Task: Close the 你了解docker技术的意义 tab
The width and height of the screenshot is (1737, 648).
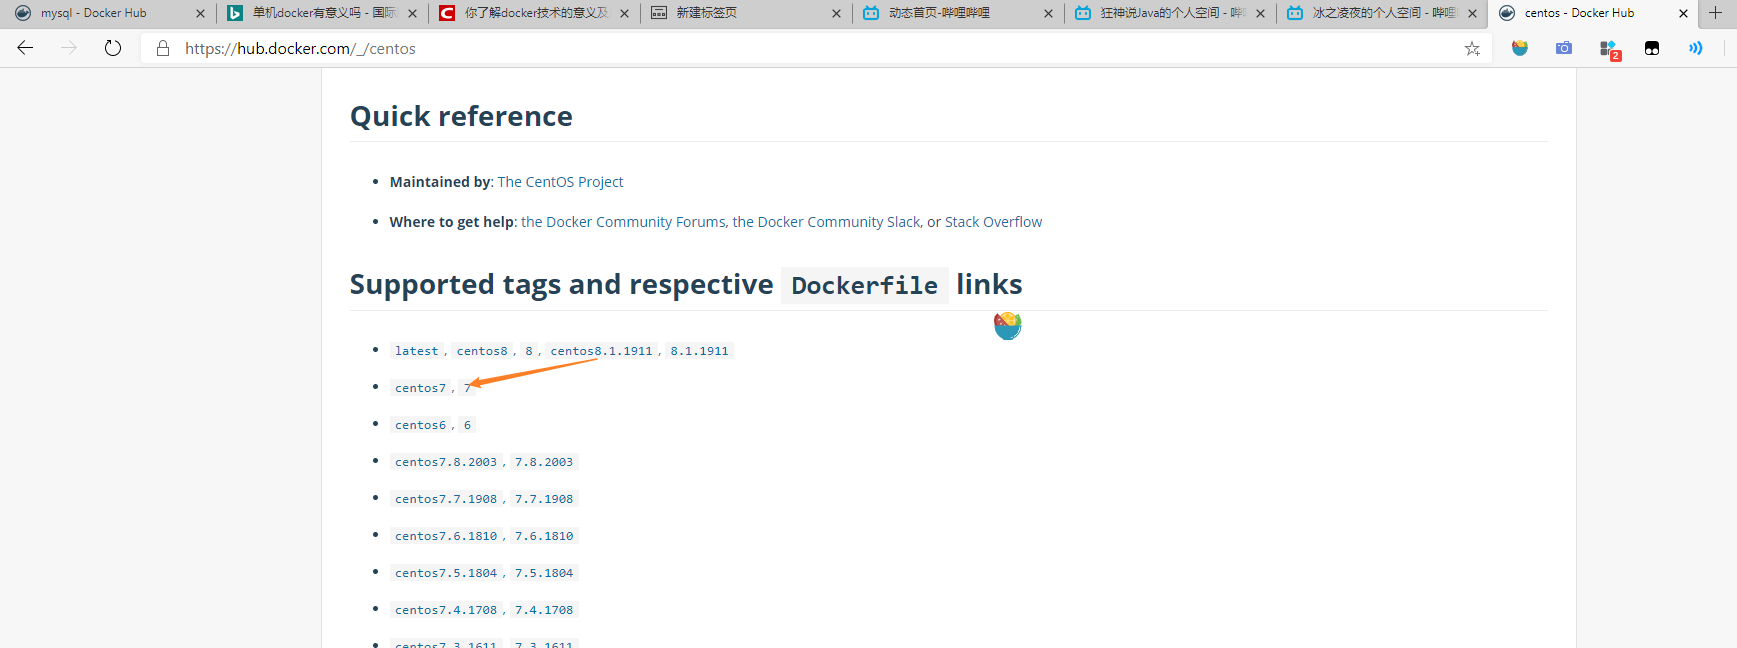Action: (x=624, y=13)
